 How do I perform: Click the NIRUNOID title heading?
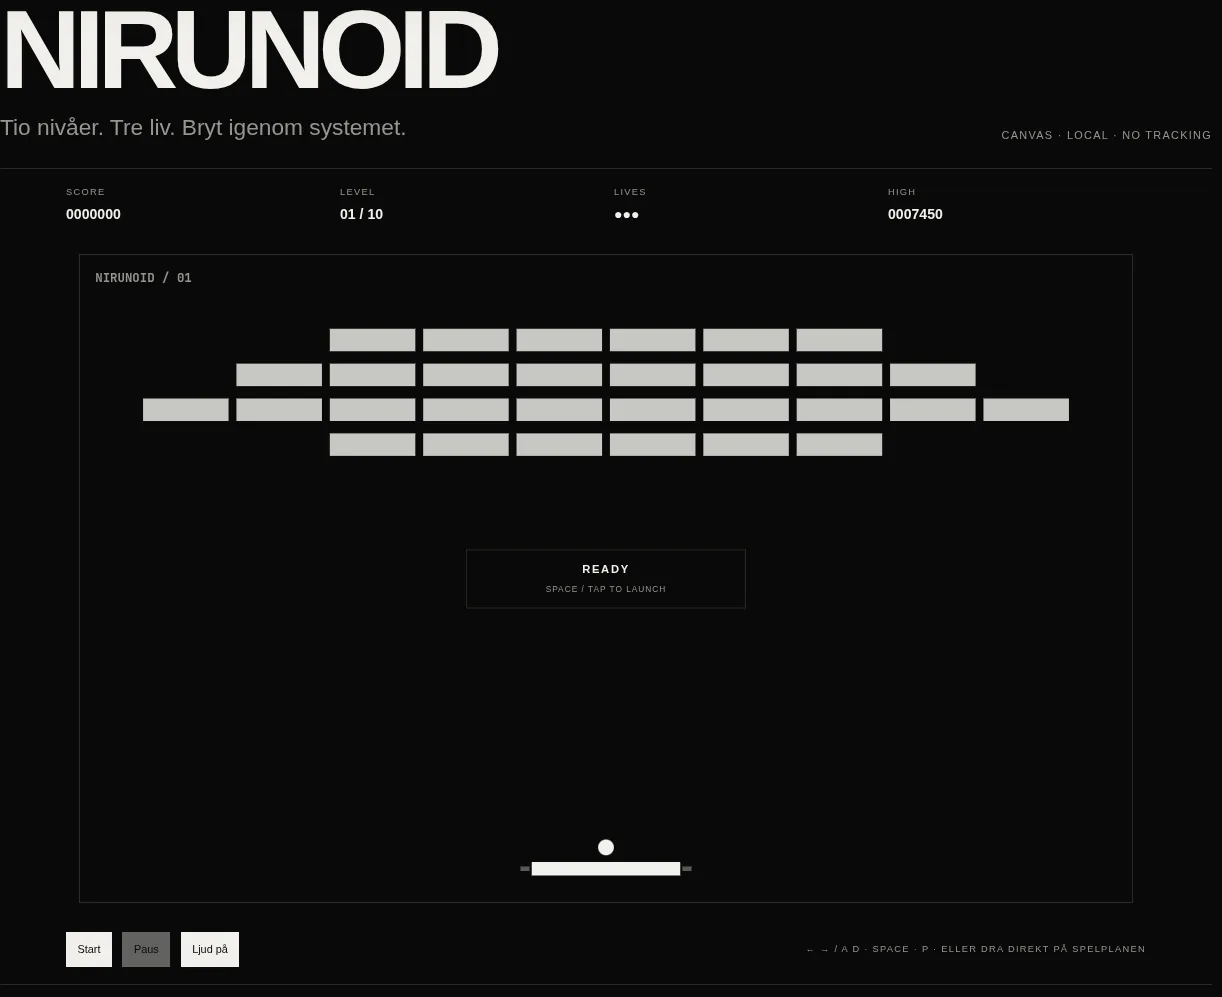point(250,50)
